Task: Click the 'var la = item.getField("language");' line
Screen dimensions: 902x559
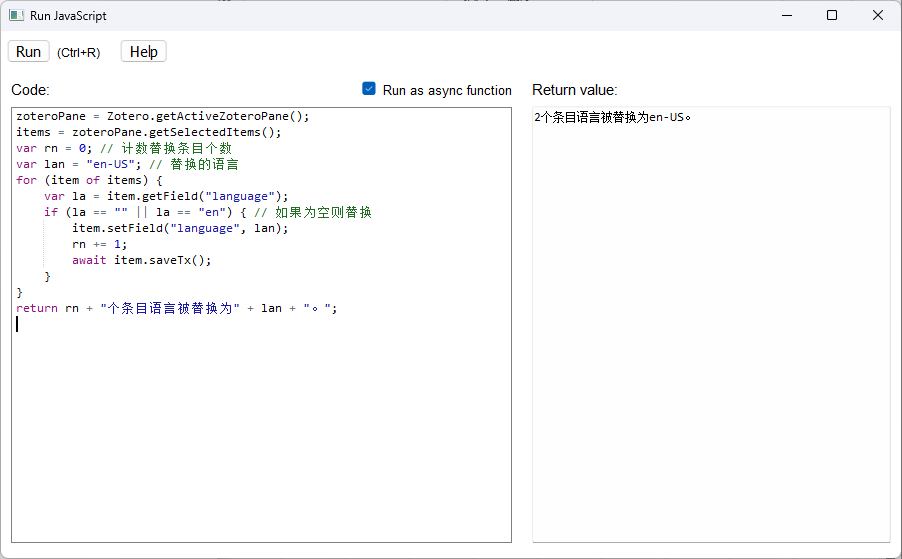Action: coord(166,196)
